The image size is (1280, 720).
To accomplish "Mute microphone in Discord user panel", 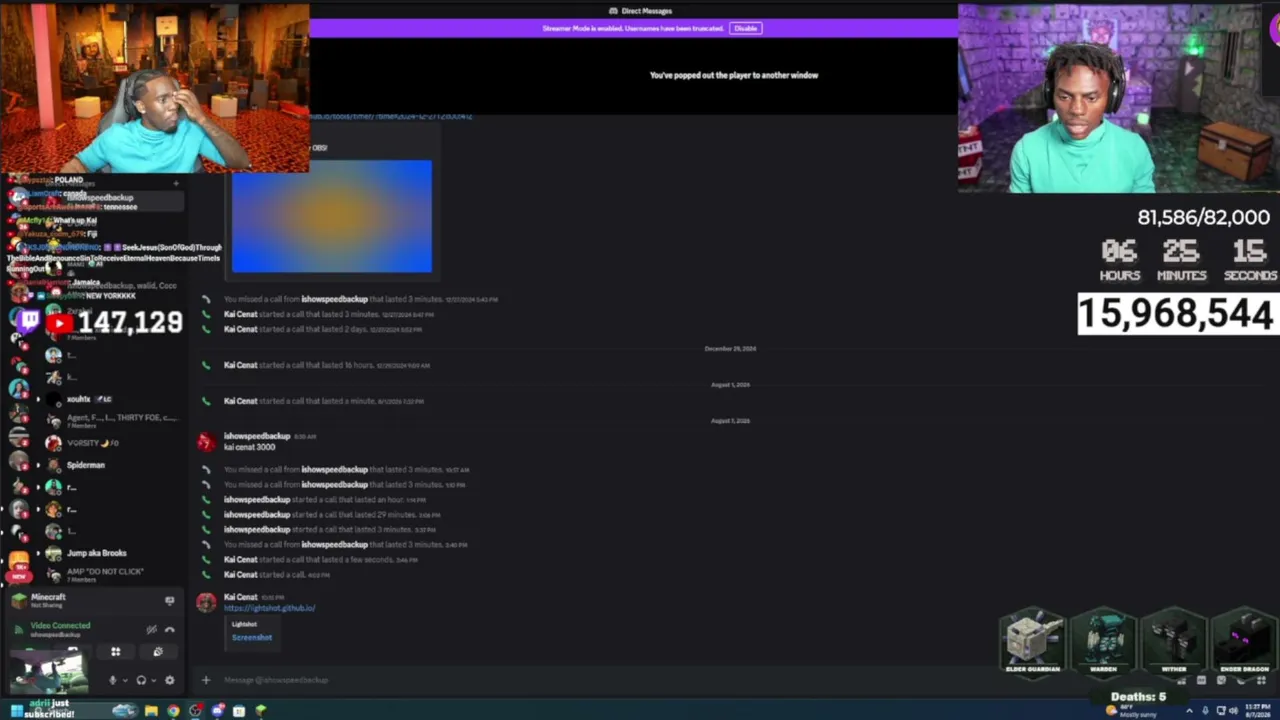I will (x=112, y=680).
